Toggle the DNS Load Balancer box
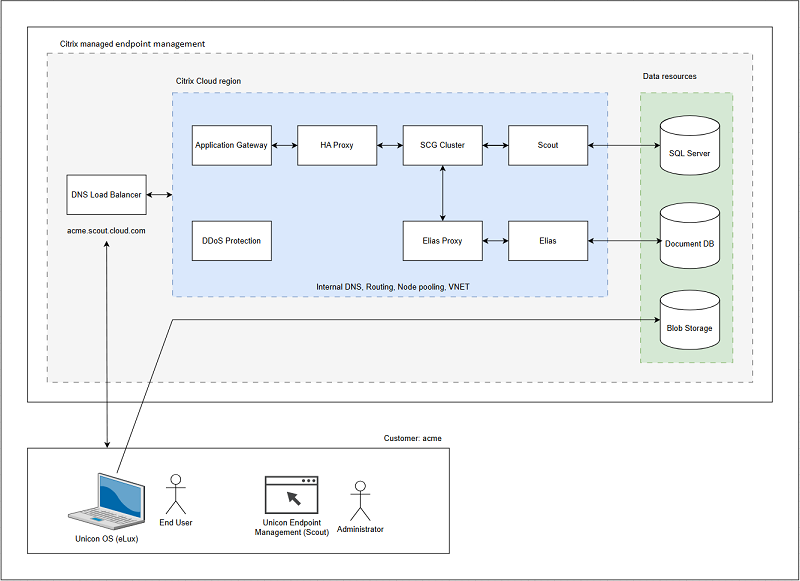The image size is (800, 581). [106, 194]
